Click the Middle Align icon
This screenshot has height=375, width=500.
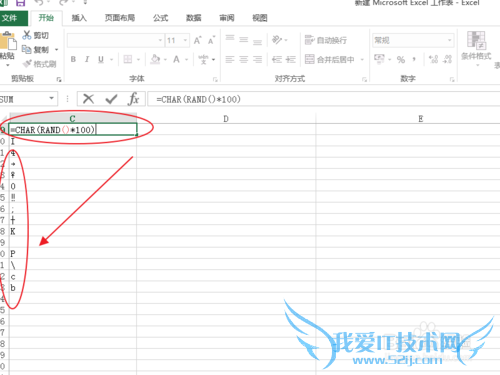244,40
